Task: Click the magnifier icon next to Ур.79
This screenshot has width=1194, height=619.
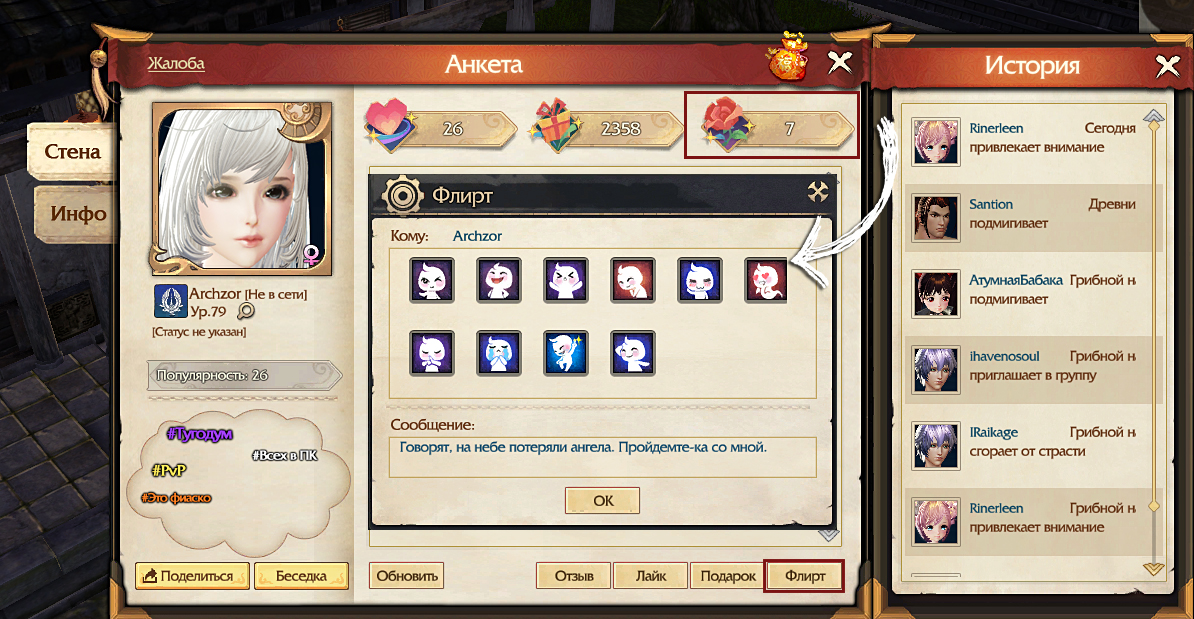Action: pos(246,311)
